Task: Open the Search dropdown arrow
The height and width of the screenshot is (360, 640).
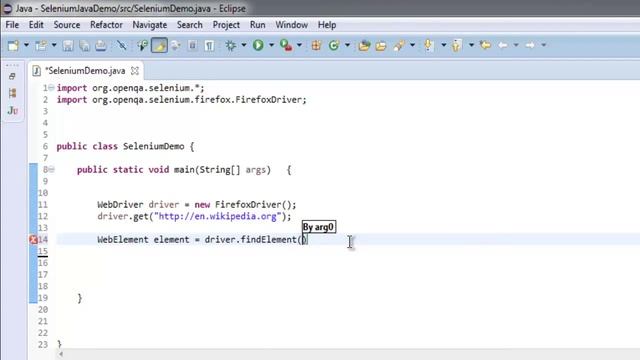Action: pos(412,45)
